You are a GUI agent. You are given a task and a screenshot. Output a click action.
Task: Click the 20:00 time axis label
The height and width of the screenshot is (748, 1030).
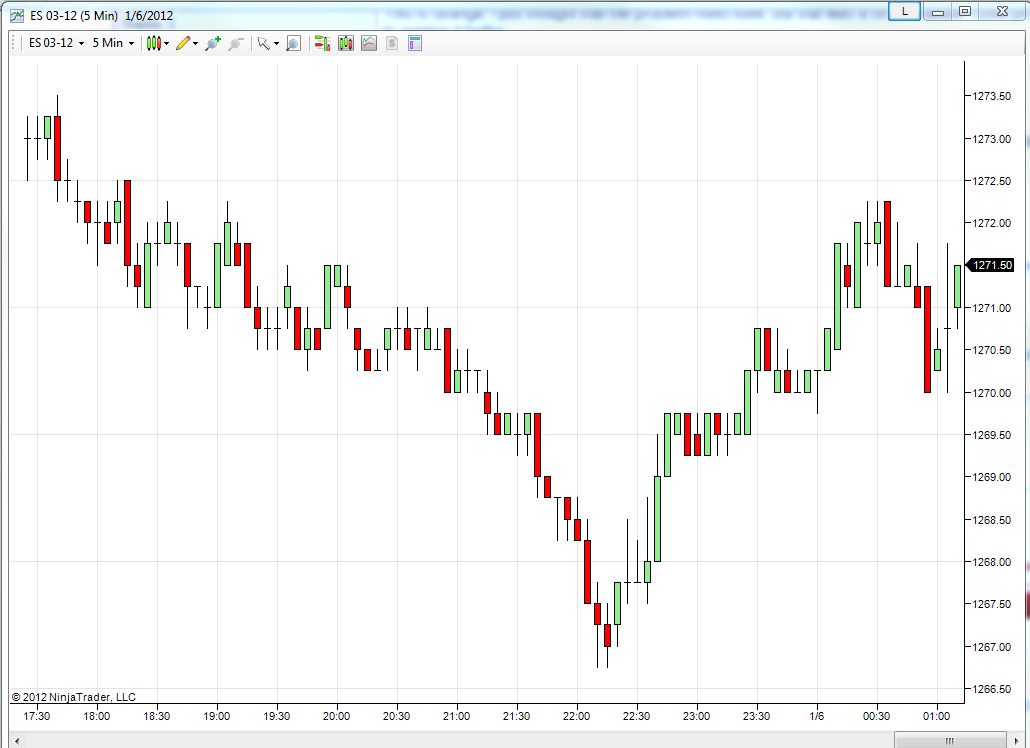click(336, 716)
